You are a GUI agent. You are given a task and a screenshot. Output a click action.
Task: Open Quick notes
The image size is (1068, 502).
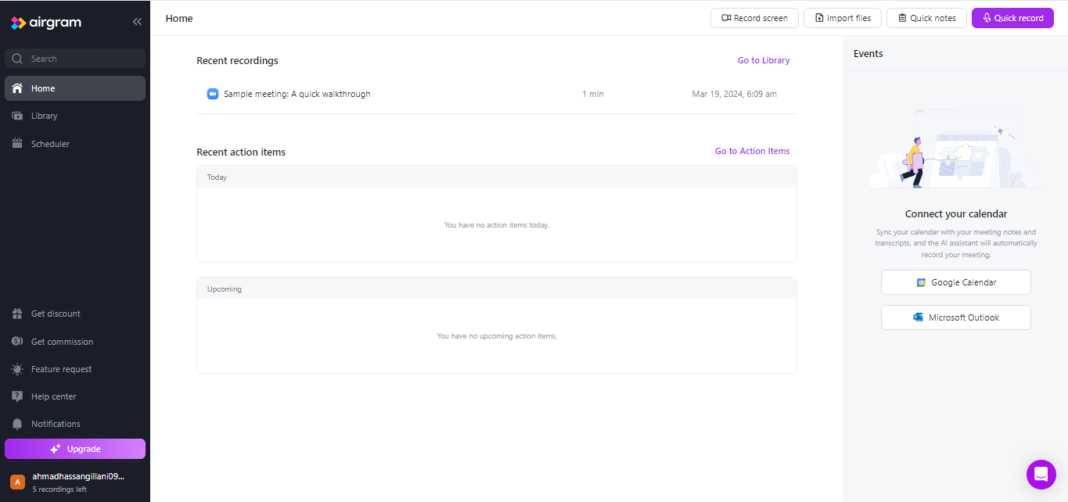(x=926, y=18)
